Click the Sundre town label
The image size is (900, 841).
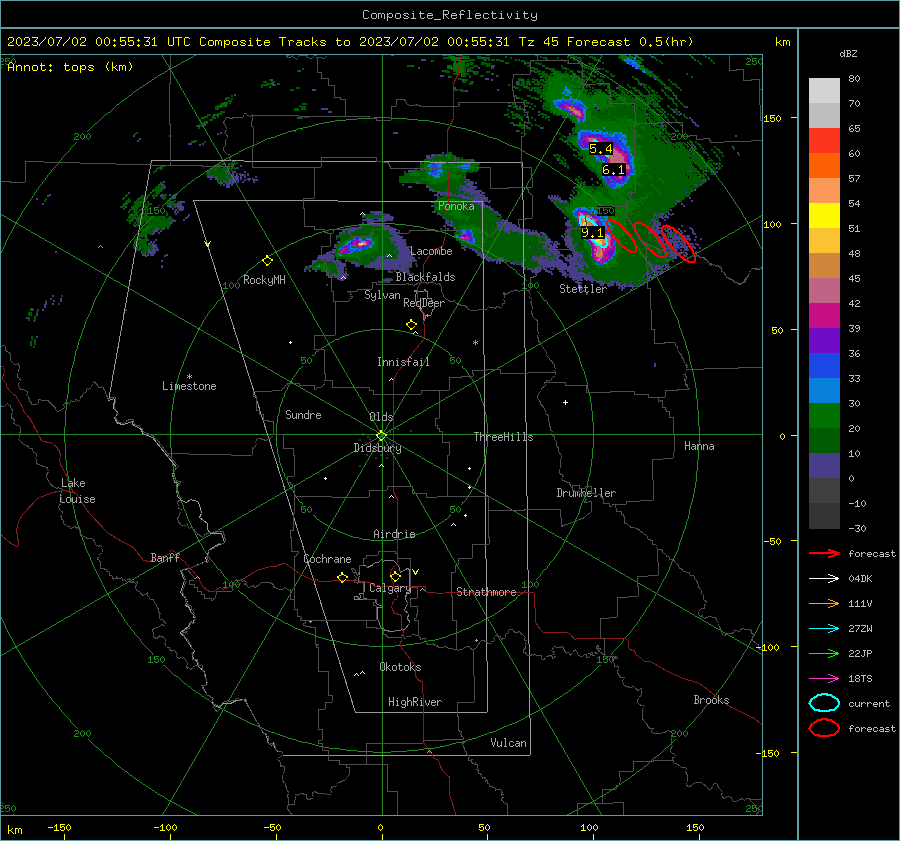click(303, 415)
